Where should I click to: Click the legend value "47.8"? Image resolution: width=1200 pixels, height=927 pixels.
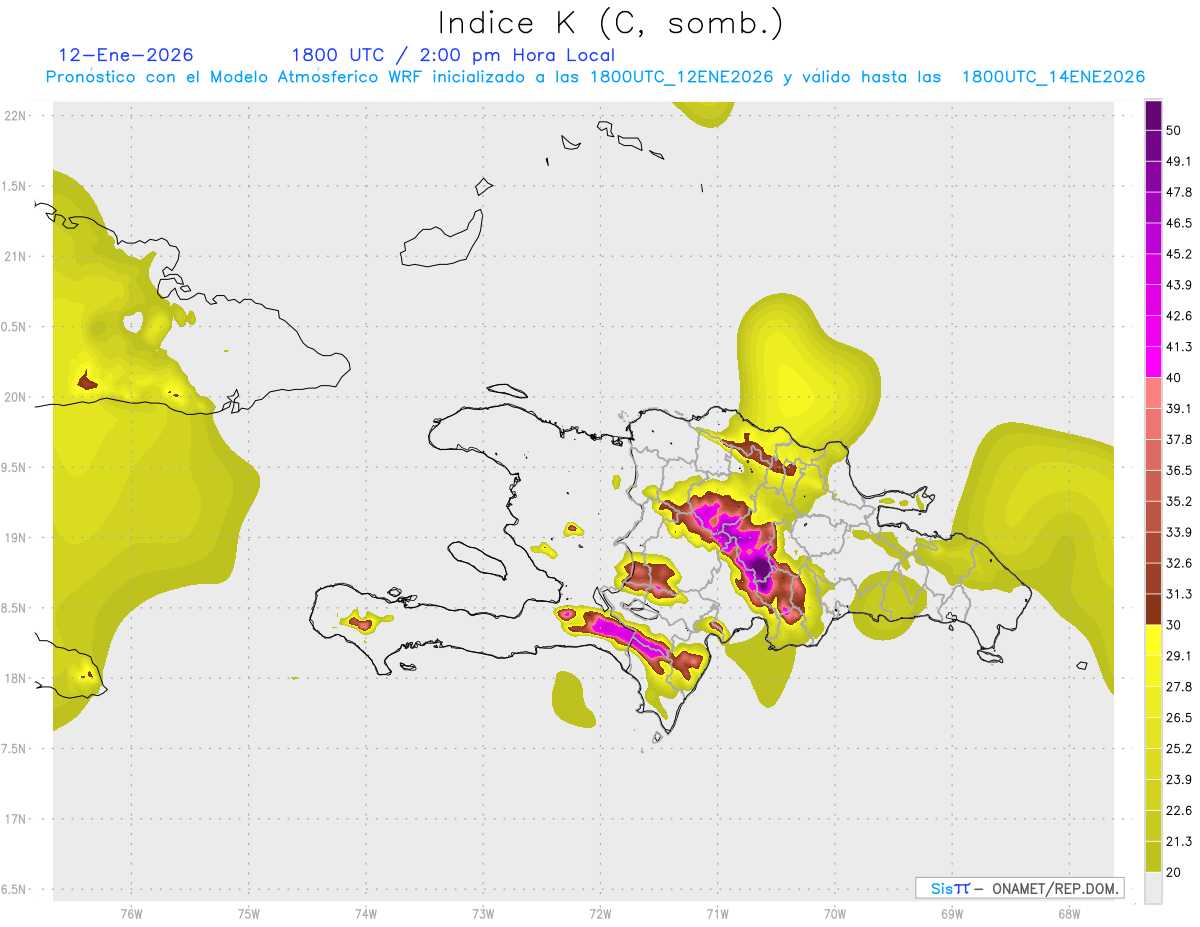[x=1179, y=192]
